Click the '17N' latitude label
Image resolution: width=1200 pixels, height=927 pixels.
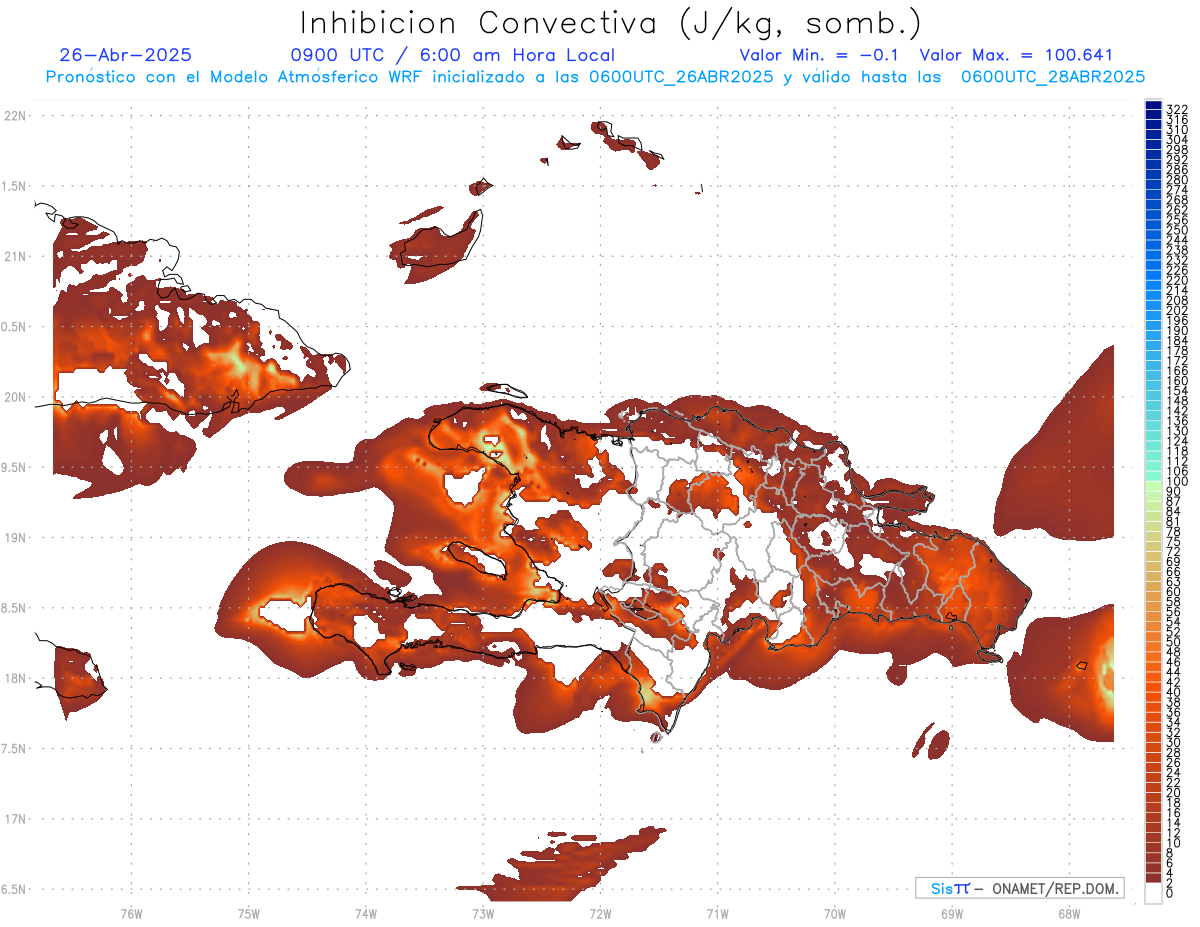coord(16,819)
